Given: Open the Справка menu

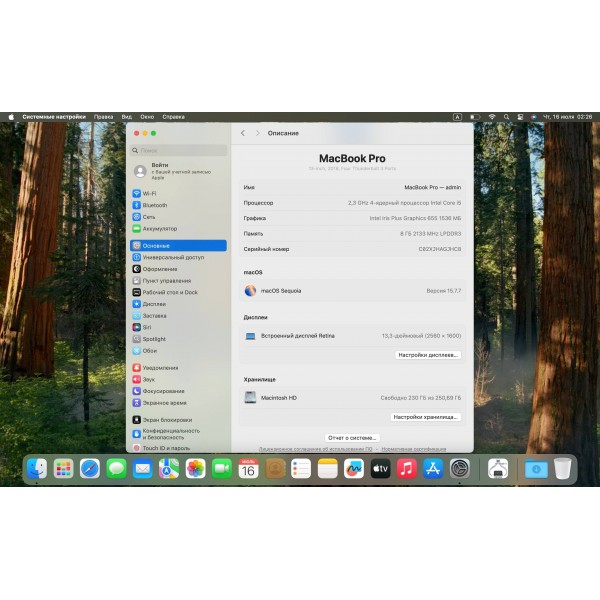Looking at the screenshot, I should [173, 117].
